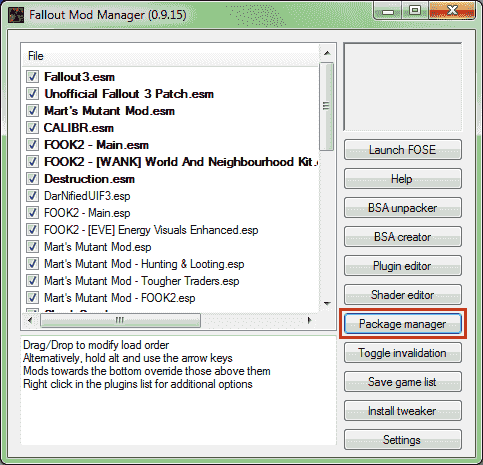This screenshot has height=465, width=483.
Task: Open the Plugin editor
Action: 403,266
